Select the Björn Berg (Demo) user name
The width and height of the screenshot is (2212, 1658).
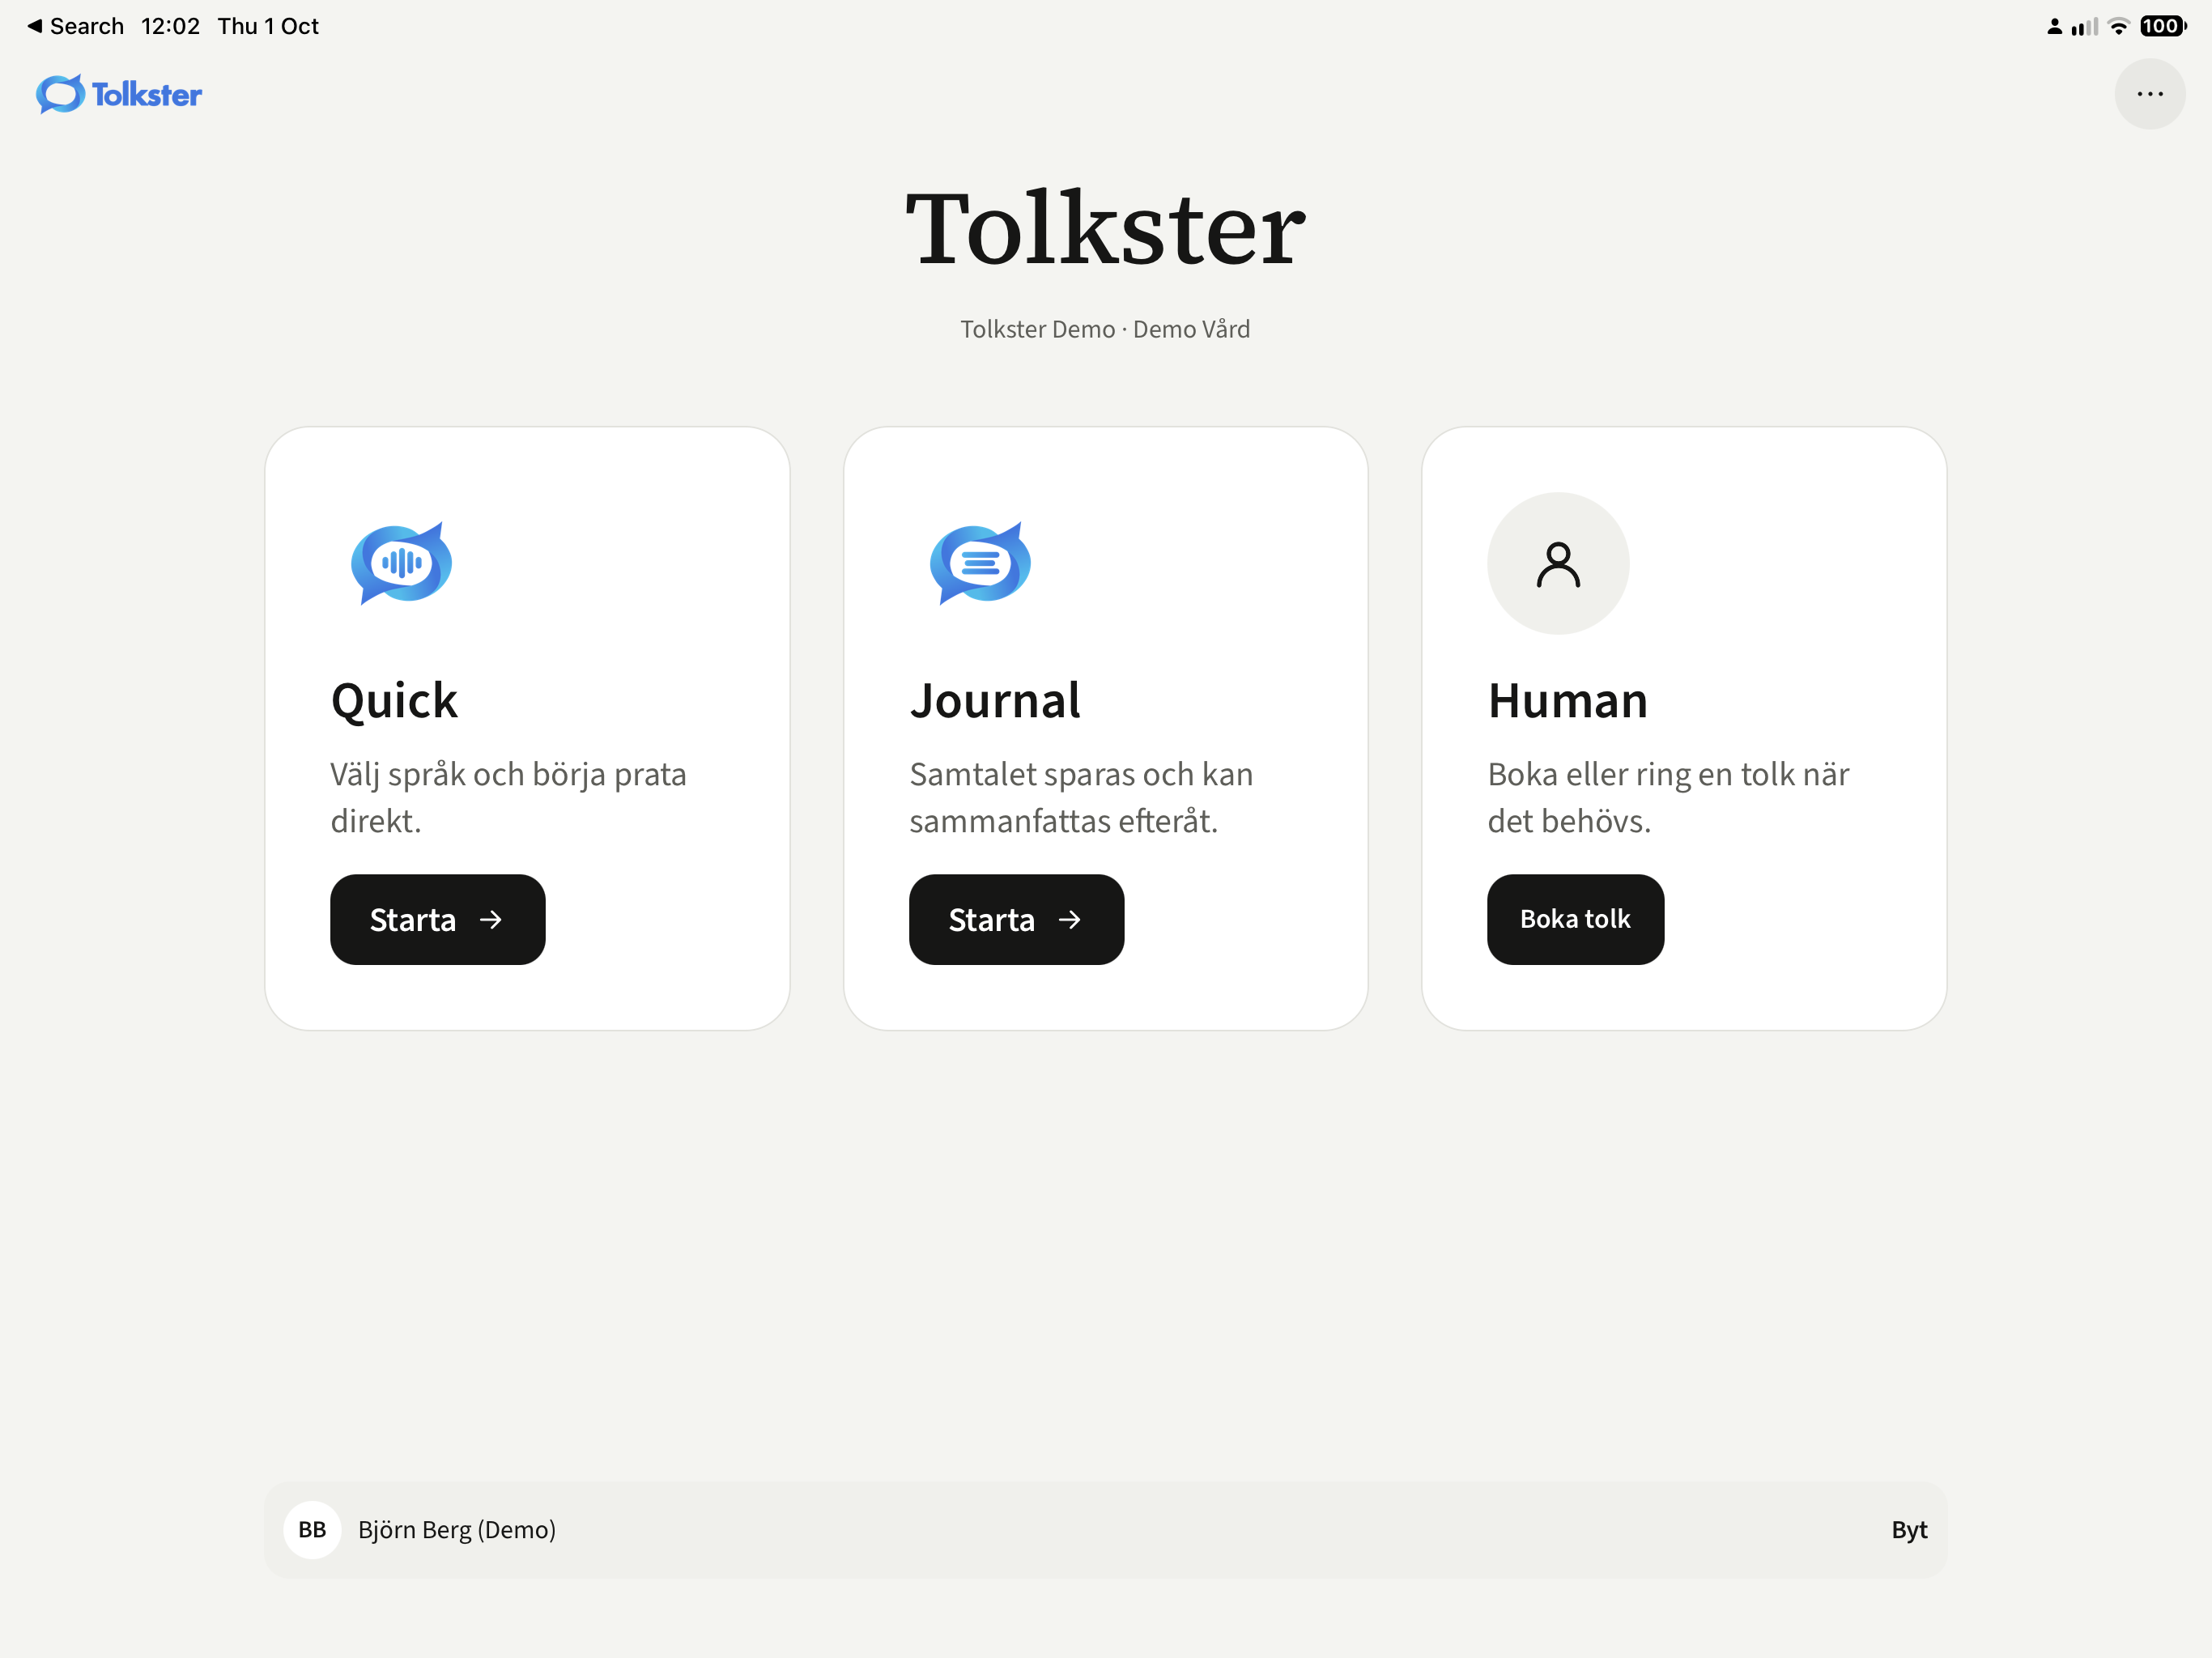coord(457,1529)
